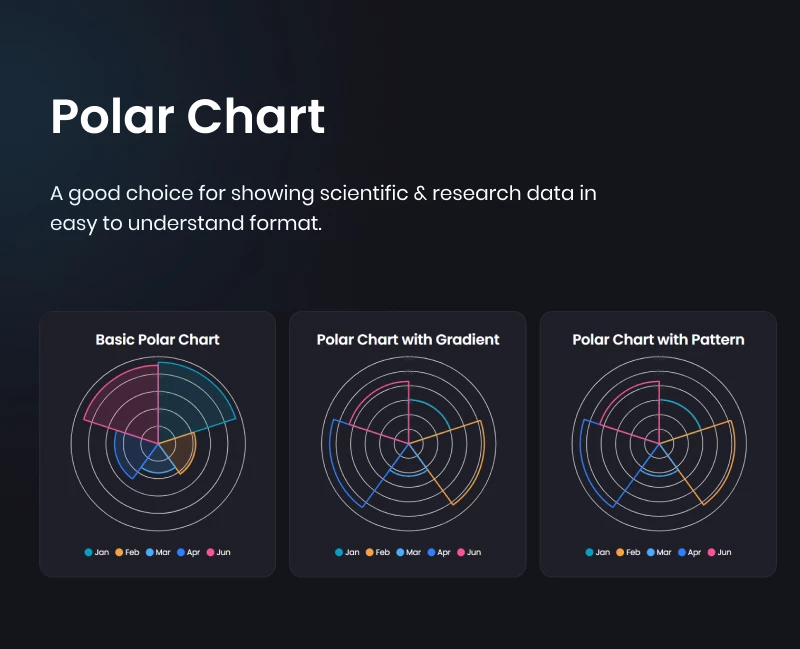The width and height of the screenshot is (800, 649).
Task: Click Feb orange dot in Gradient chart legend
Action: (369, 552)
